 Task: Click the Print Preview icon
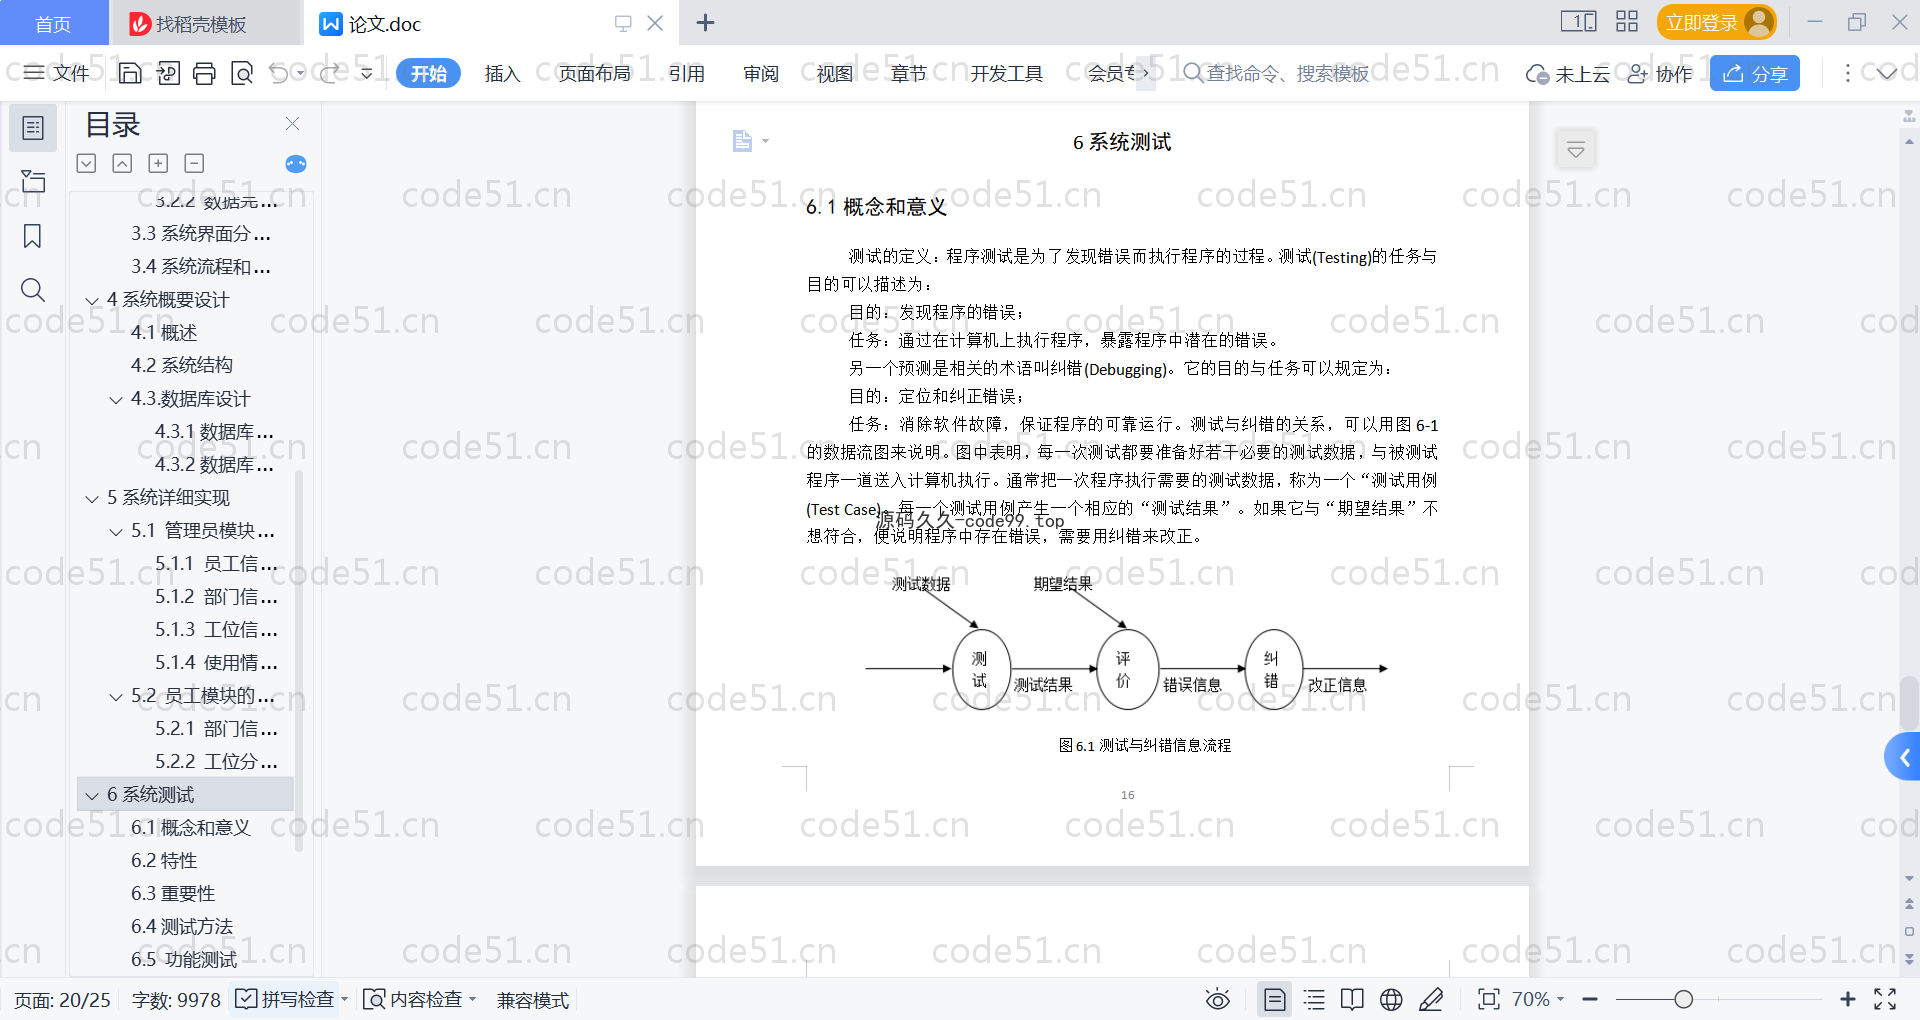(x=241, y=73)
